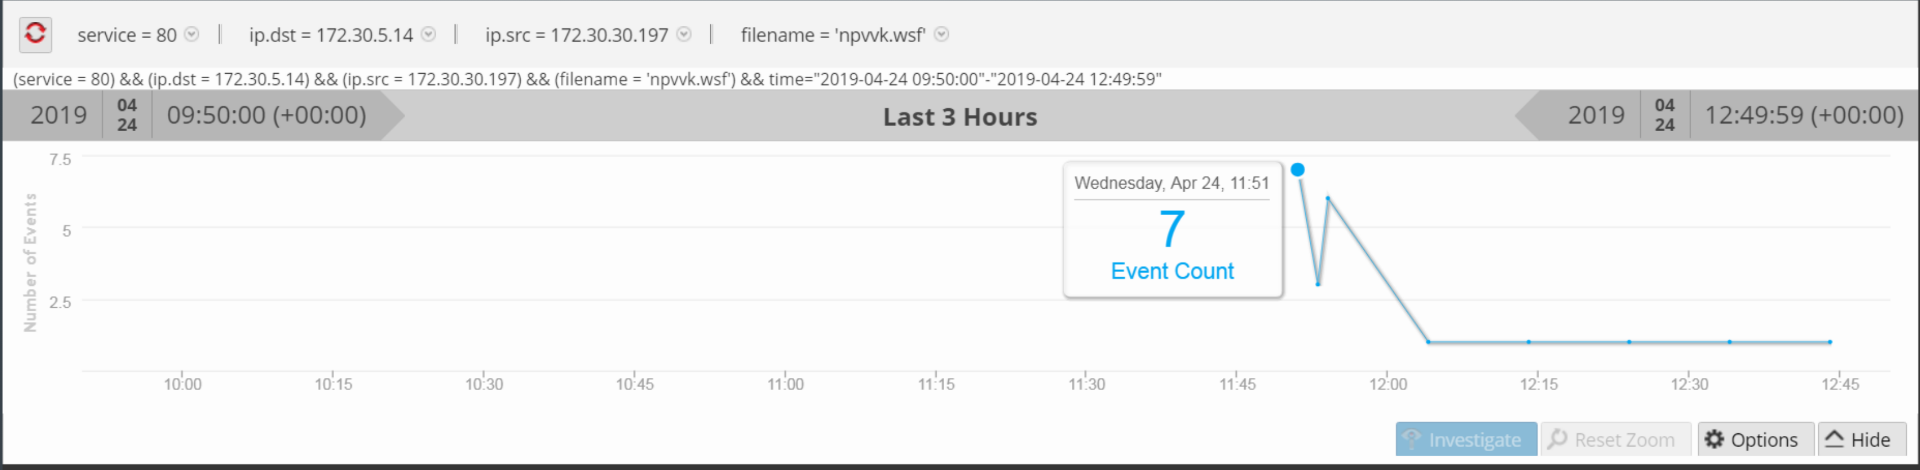The height and width of the screenshot is (470, 1920).
Task: Click the red refresh query icon
Action: [35, 34]
